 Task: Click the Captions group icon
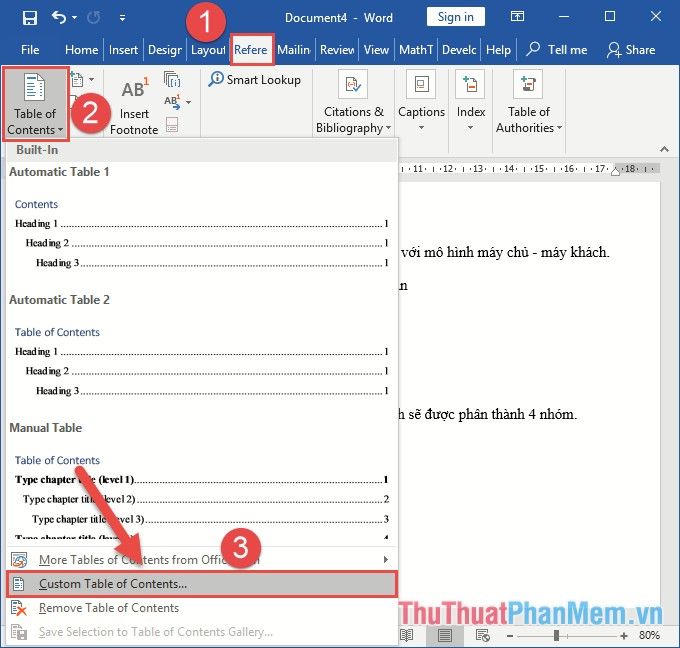(421, 86)
